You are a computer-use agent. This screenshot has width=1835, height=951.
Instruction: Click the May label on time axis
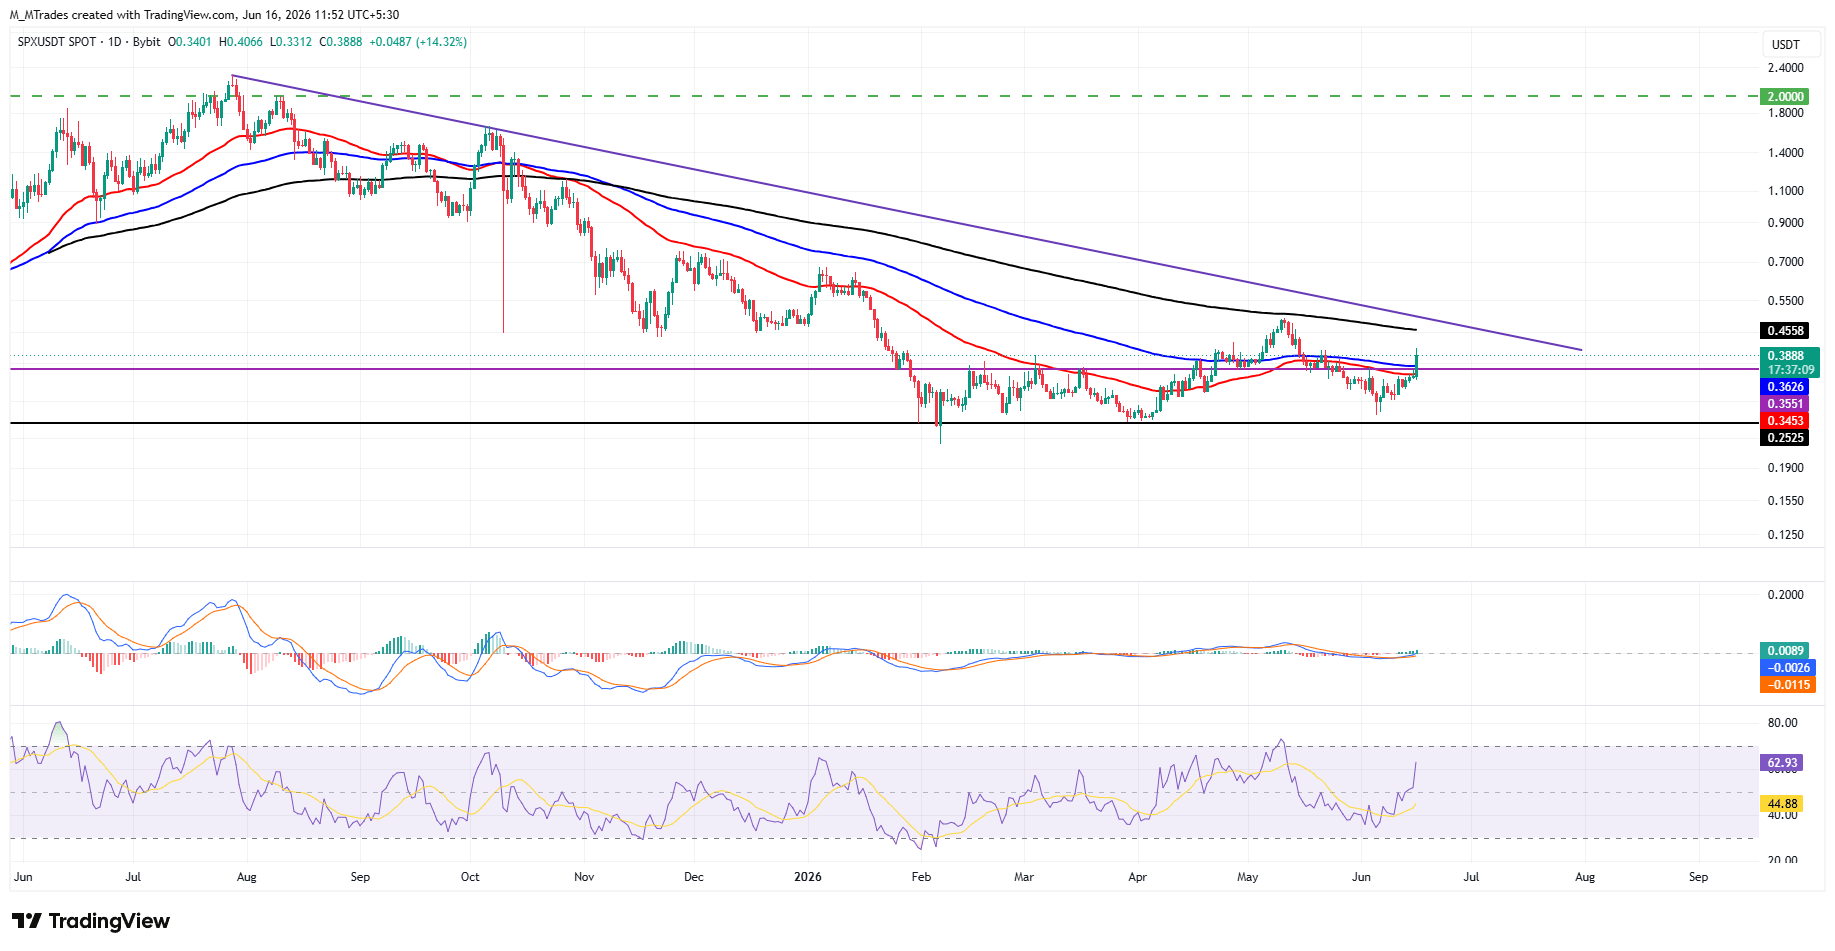click(1247, 877)
